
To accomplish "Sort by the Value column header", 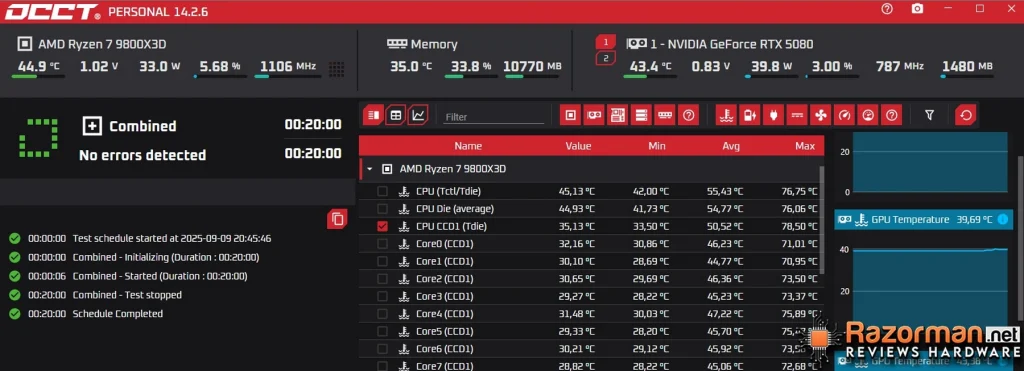I will pyautogui.click(x=578, y=146).
